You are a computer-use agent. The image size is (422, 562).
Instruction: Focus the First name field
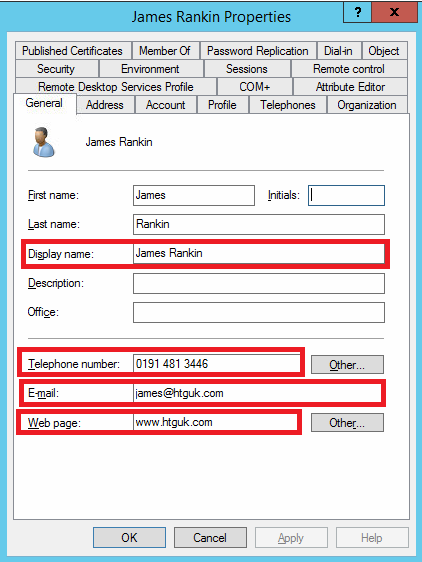[194, 195]
